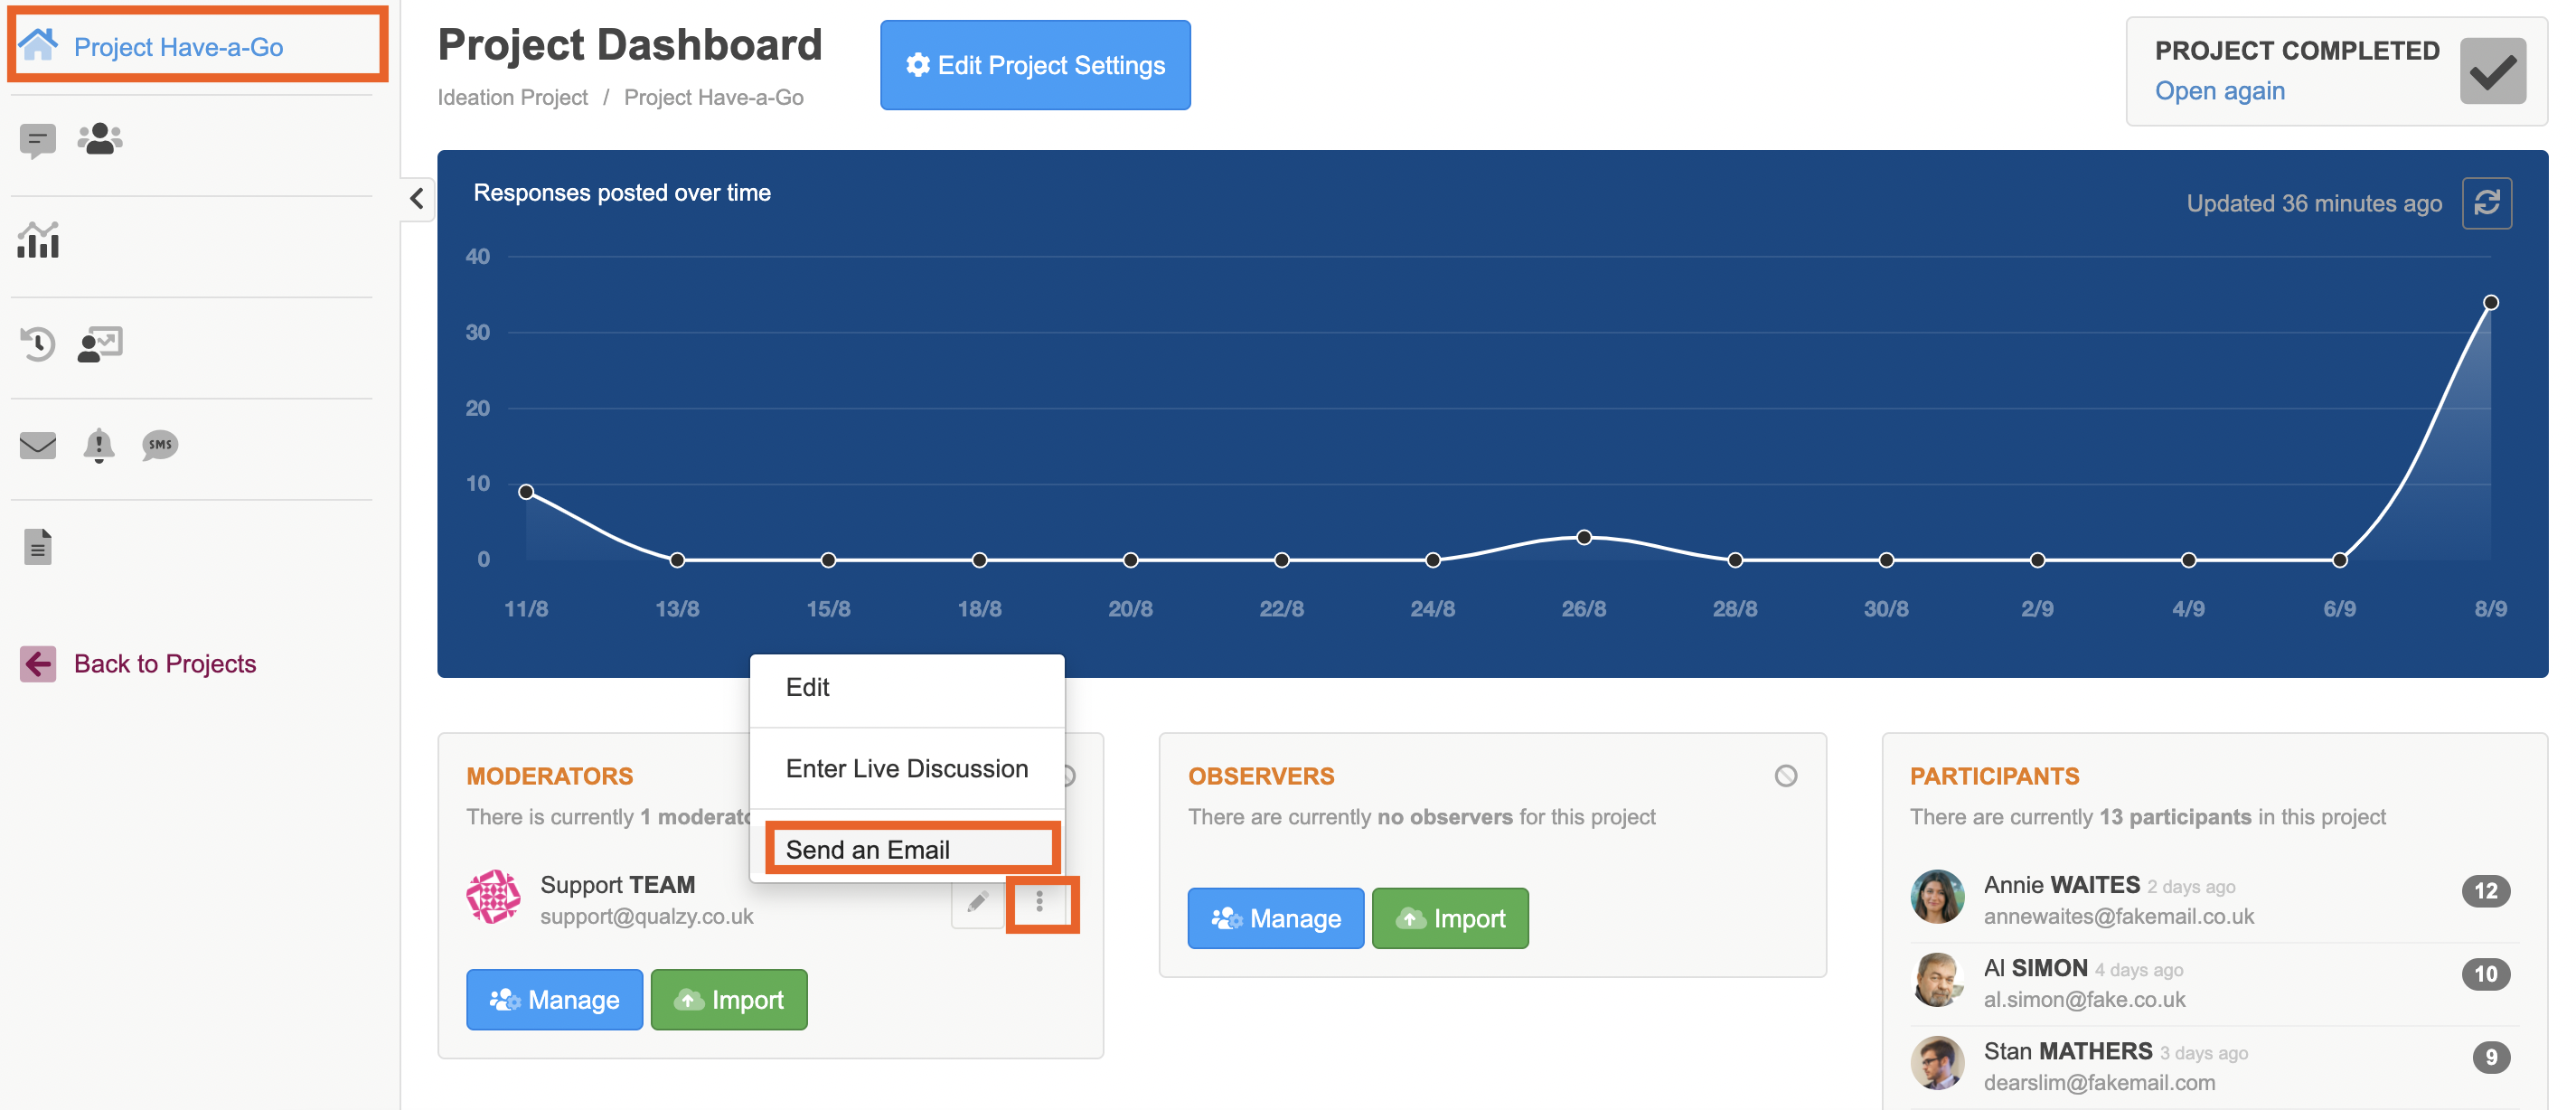Open the SMS message bubble icon
The image size is (2576, 1110).
(x=160, y=445)
